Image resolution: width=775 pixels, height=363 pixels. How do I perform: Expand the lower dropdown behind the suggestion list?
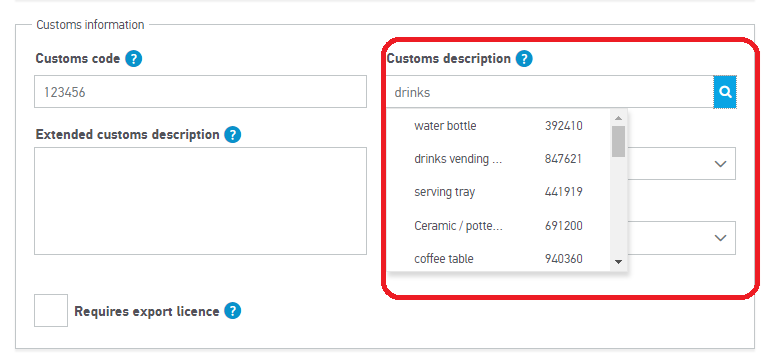tap(721, 238)
